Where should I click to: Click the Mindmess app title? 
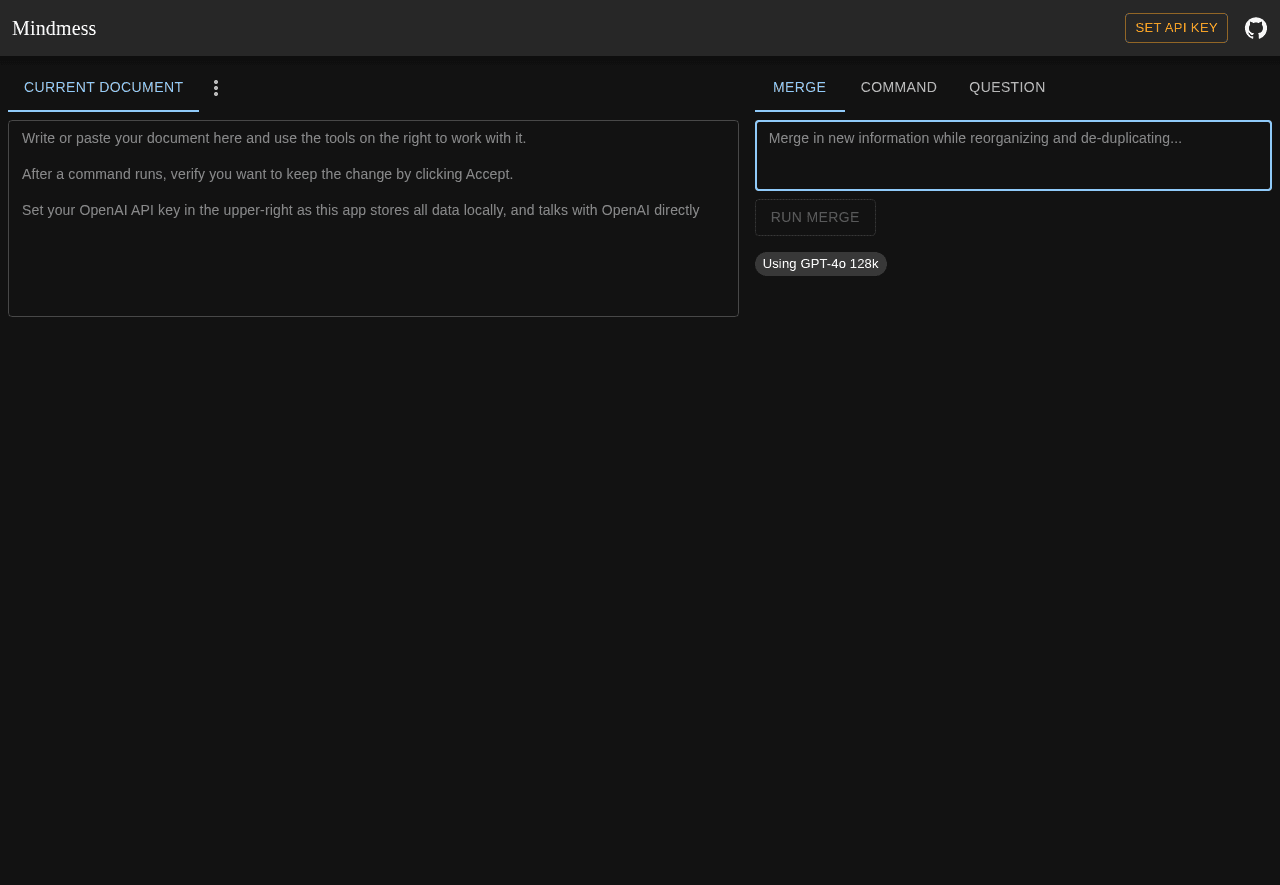point(54,28)
